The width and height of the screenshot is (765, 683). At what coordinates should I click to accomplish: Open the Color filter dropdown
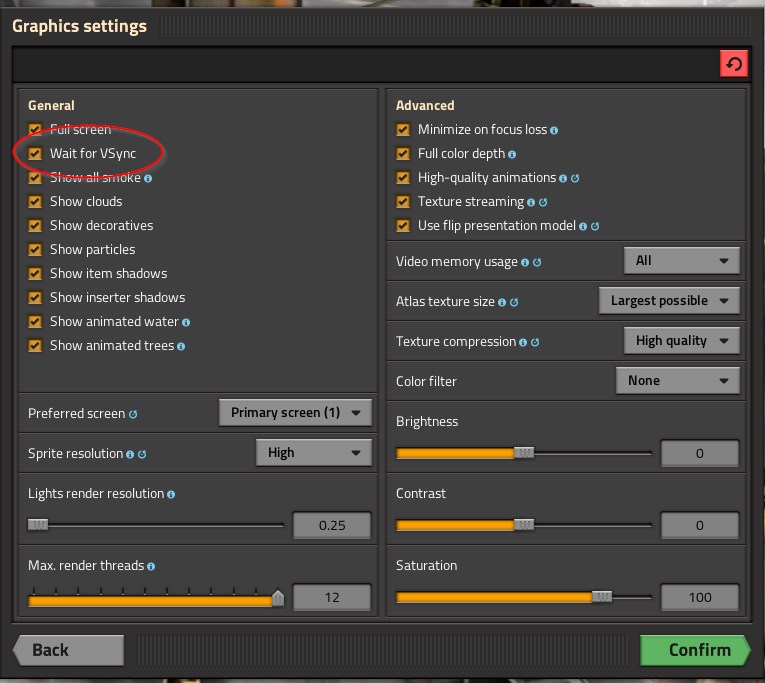(677, 381)
